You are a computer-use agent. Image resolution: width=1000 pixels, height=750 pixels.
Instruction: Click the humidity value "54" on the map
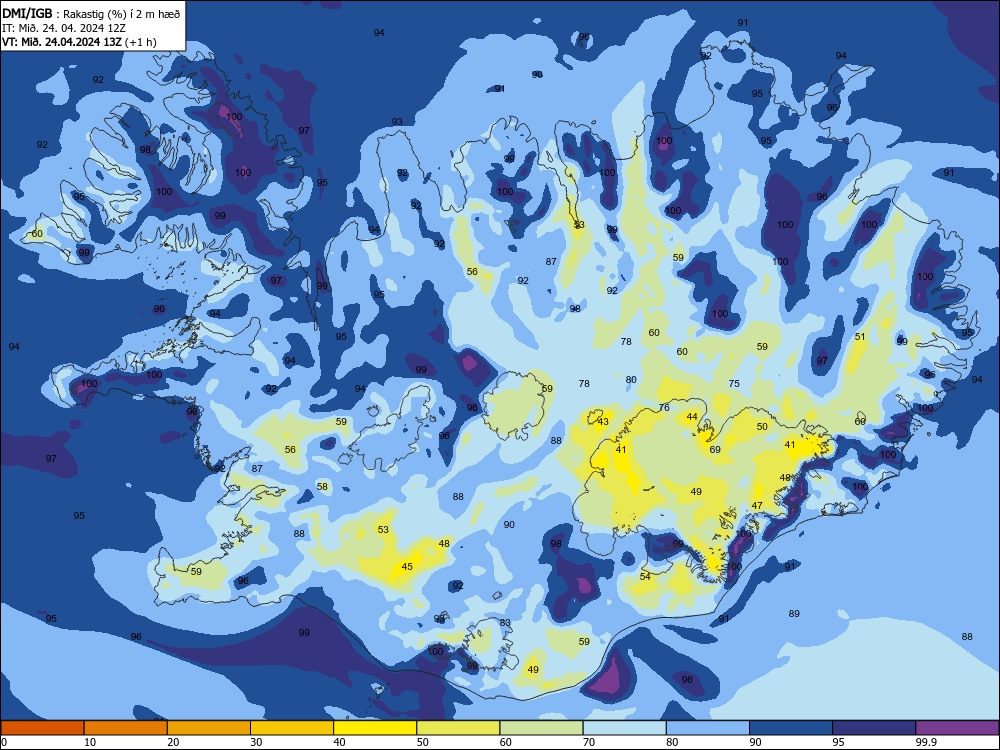click(645, 577)
